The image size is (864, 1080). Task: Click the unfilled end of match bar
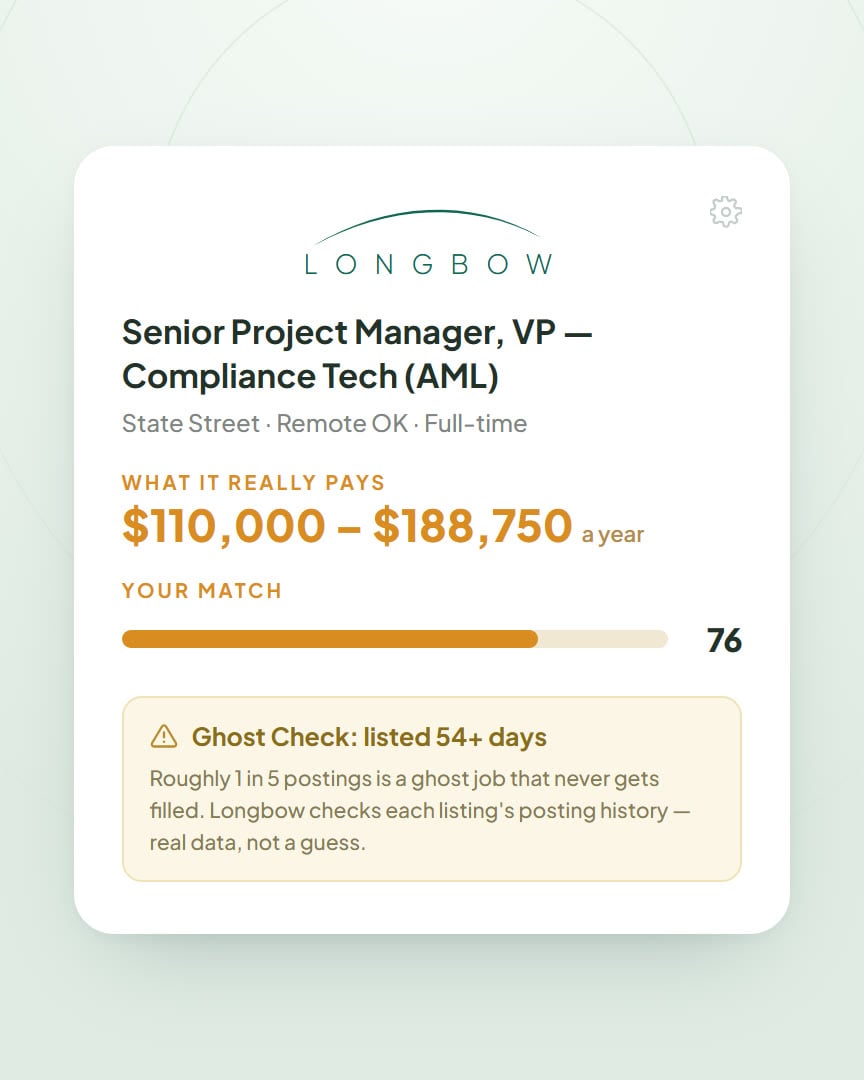[603, 639]
